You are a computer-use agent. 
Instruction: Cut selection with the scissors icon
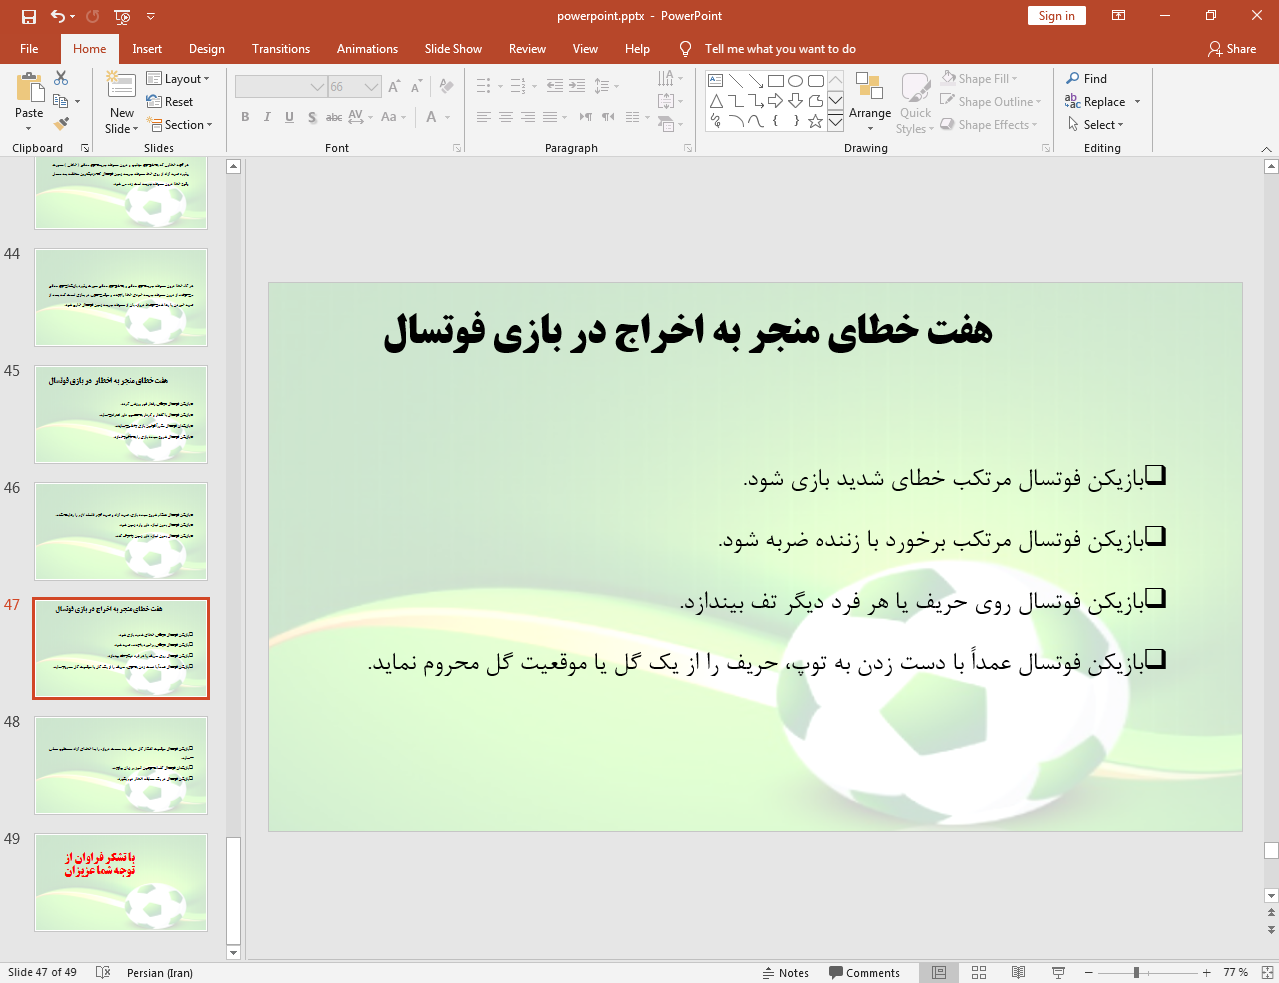coord(61,78)
